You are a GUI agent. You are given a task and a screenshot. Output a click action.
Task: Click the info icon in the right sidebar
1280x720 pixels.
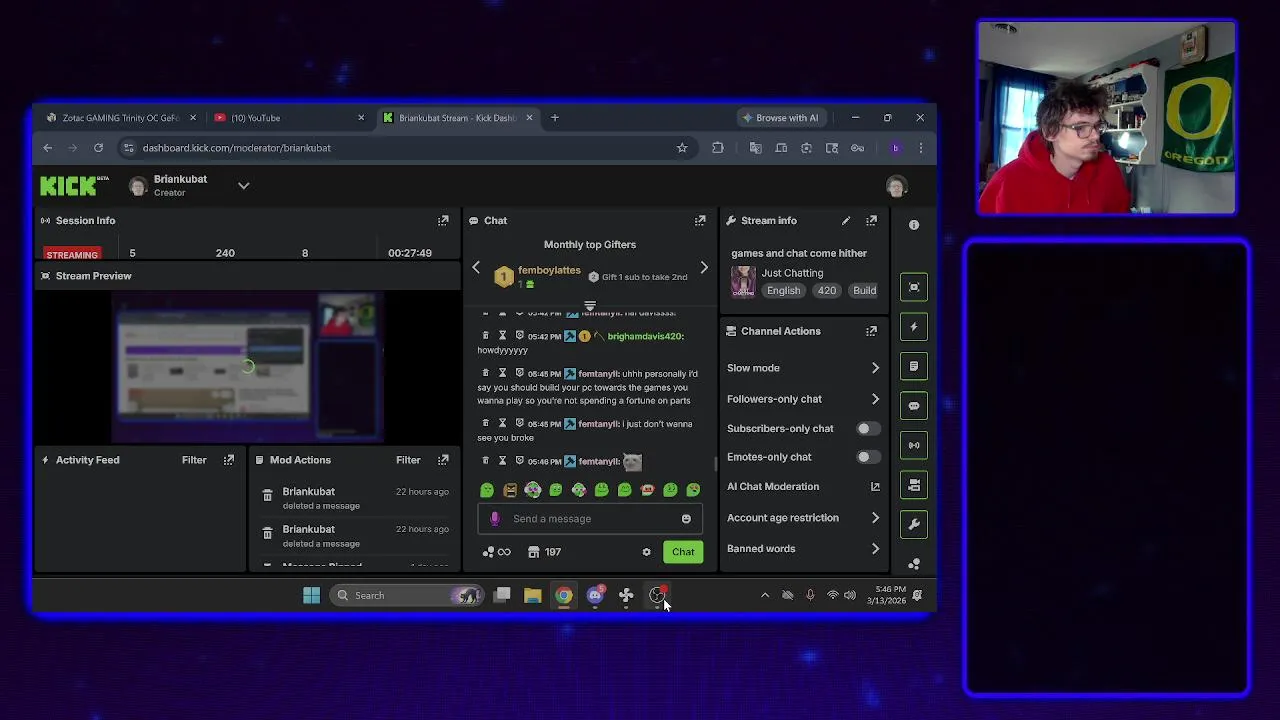pyautogui.click(x=914, y=225)
